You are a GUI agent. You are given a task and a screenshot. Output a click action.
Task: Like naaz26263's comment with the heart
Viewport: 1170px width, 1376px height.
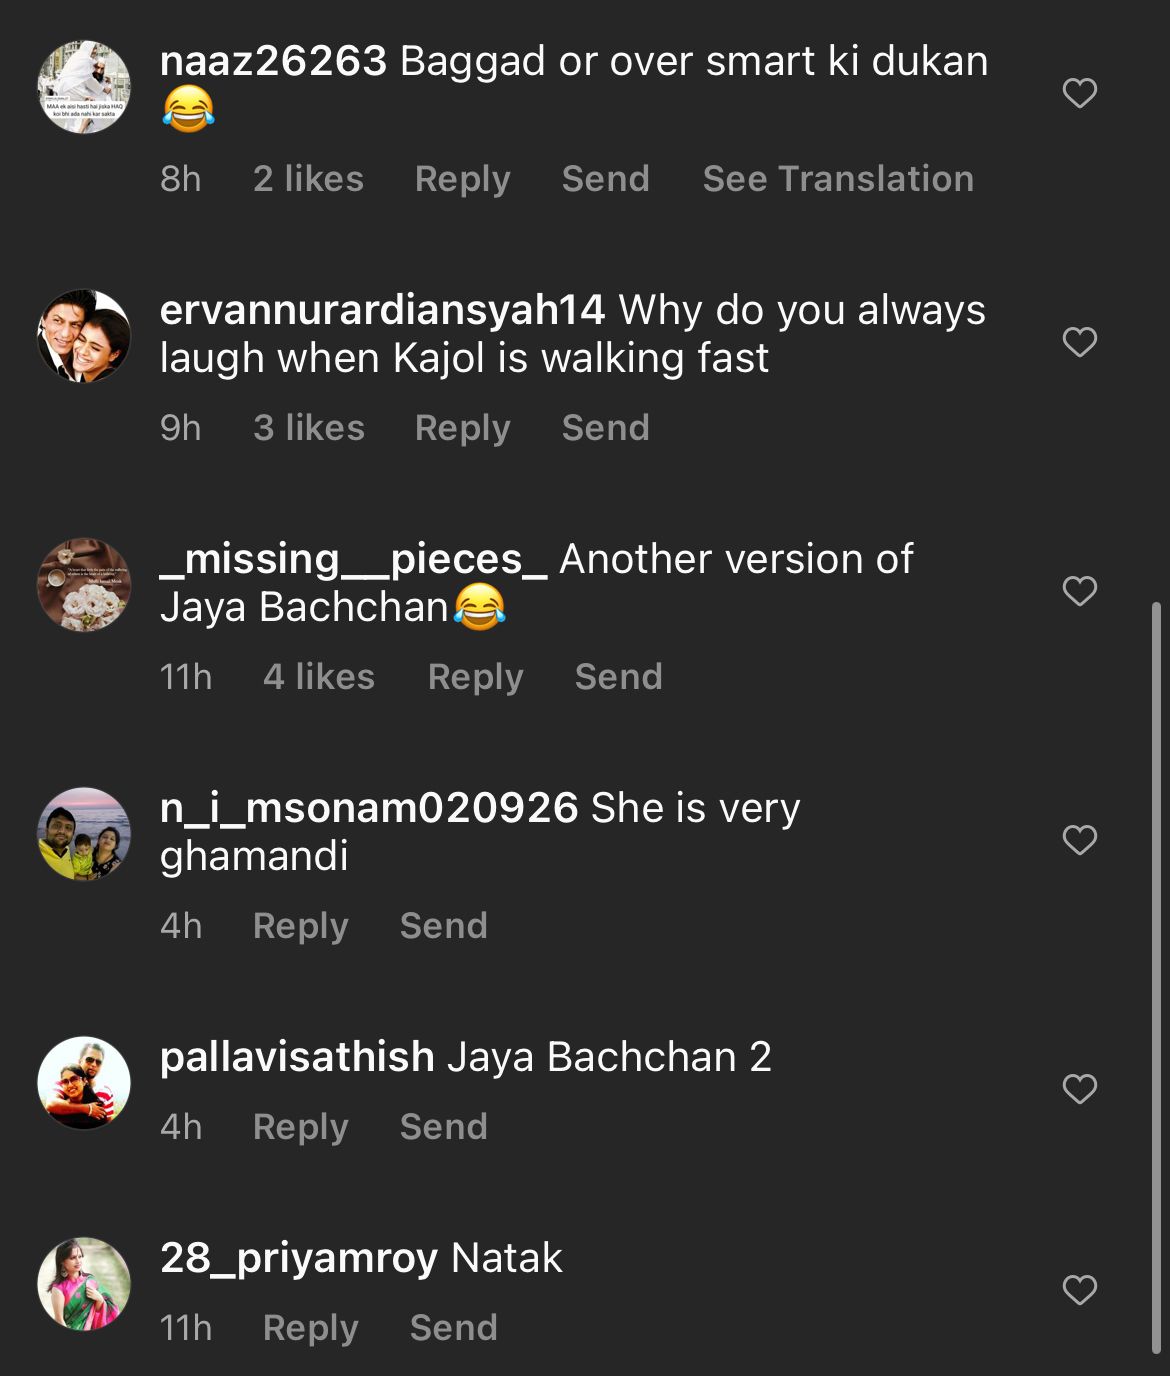(1079, 93)
